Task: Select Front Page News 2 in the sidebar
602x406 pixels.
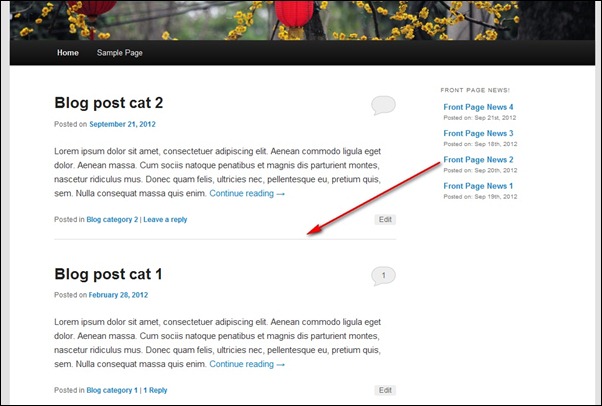Action: coord(478,160)
